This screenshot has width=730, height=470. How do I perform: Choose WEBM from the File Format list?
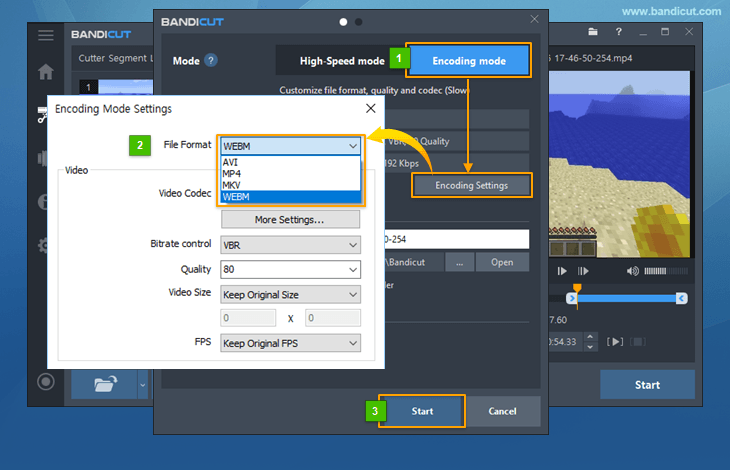[x=291, y=197]
